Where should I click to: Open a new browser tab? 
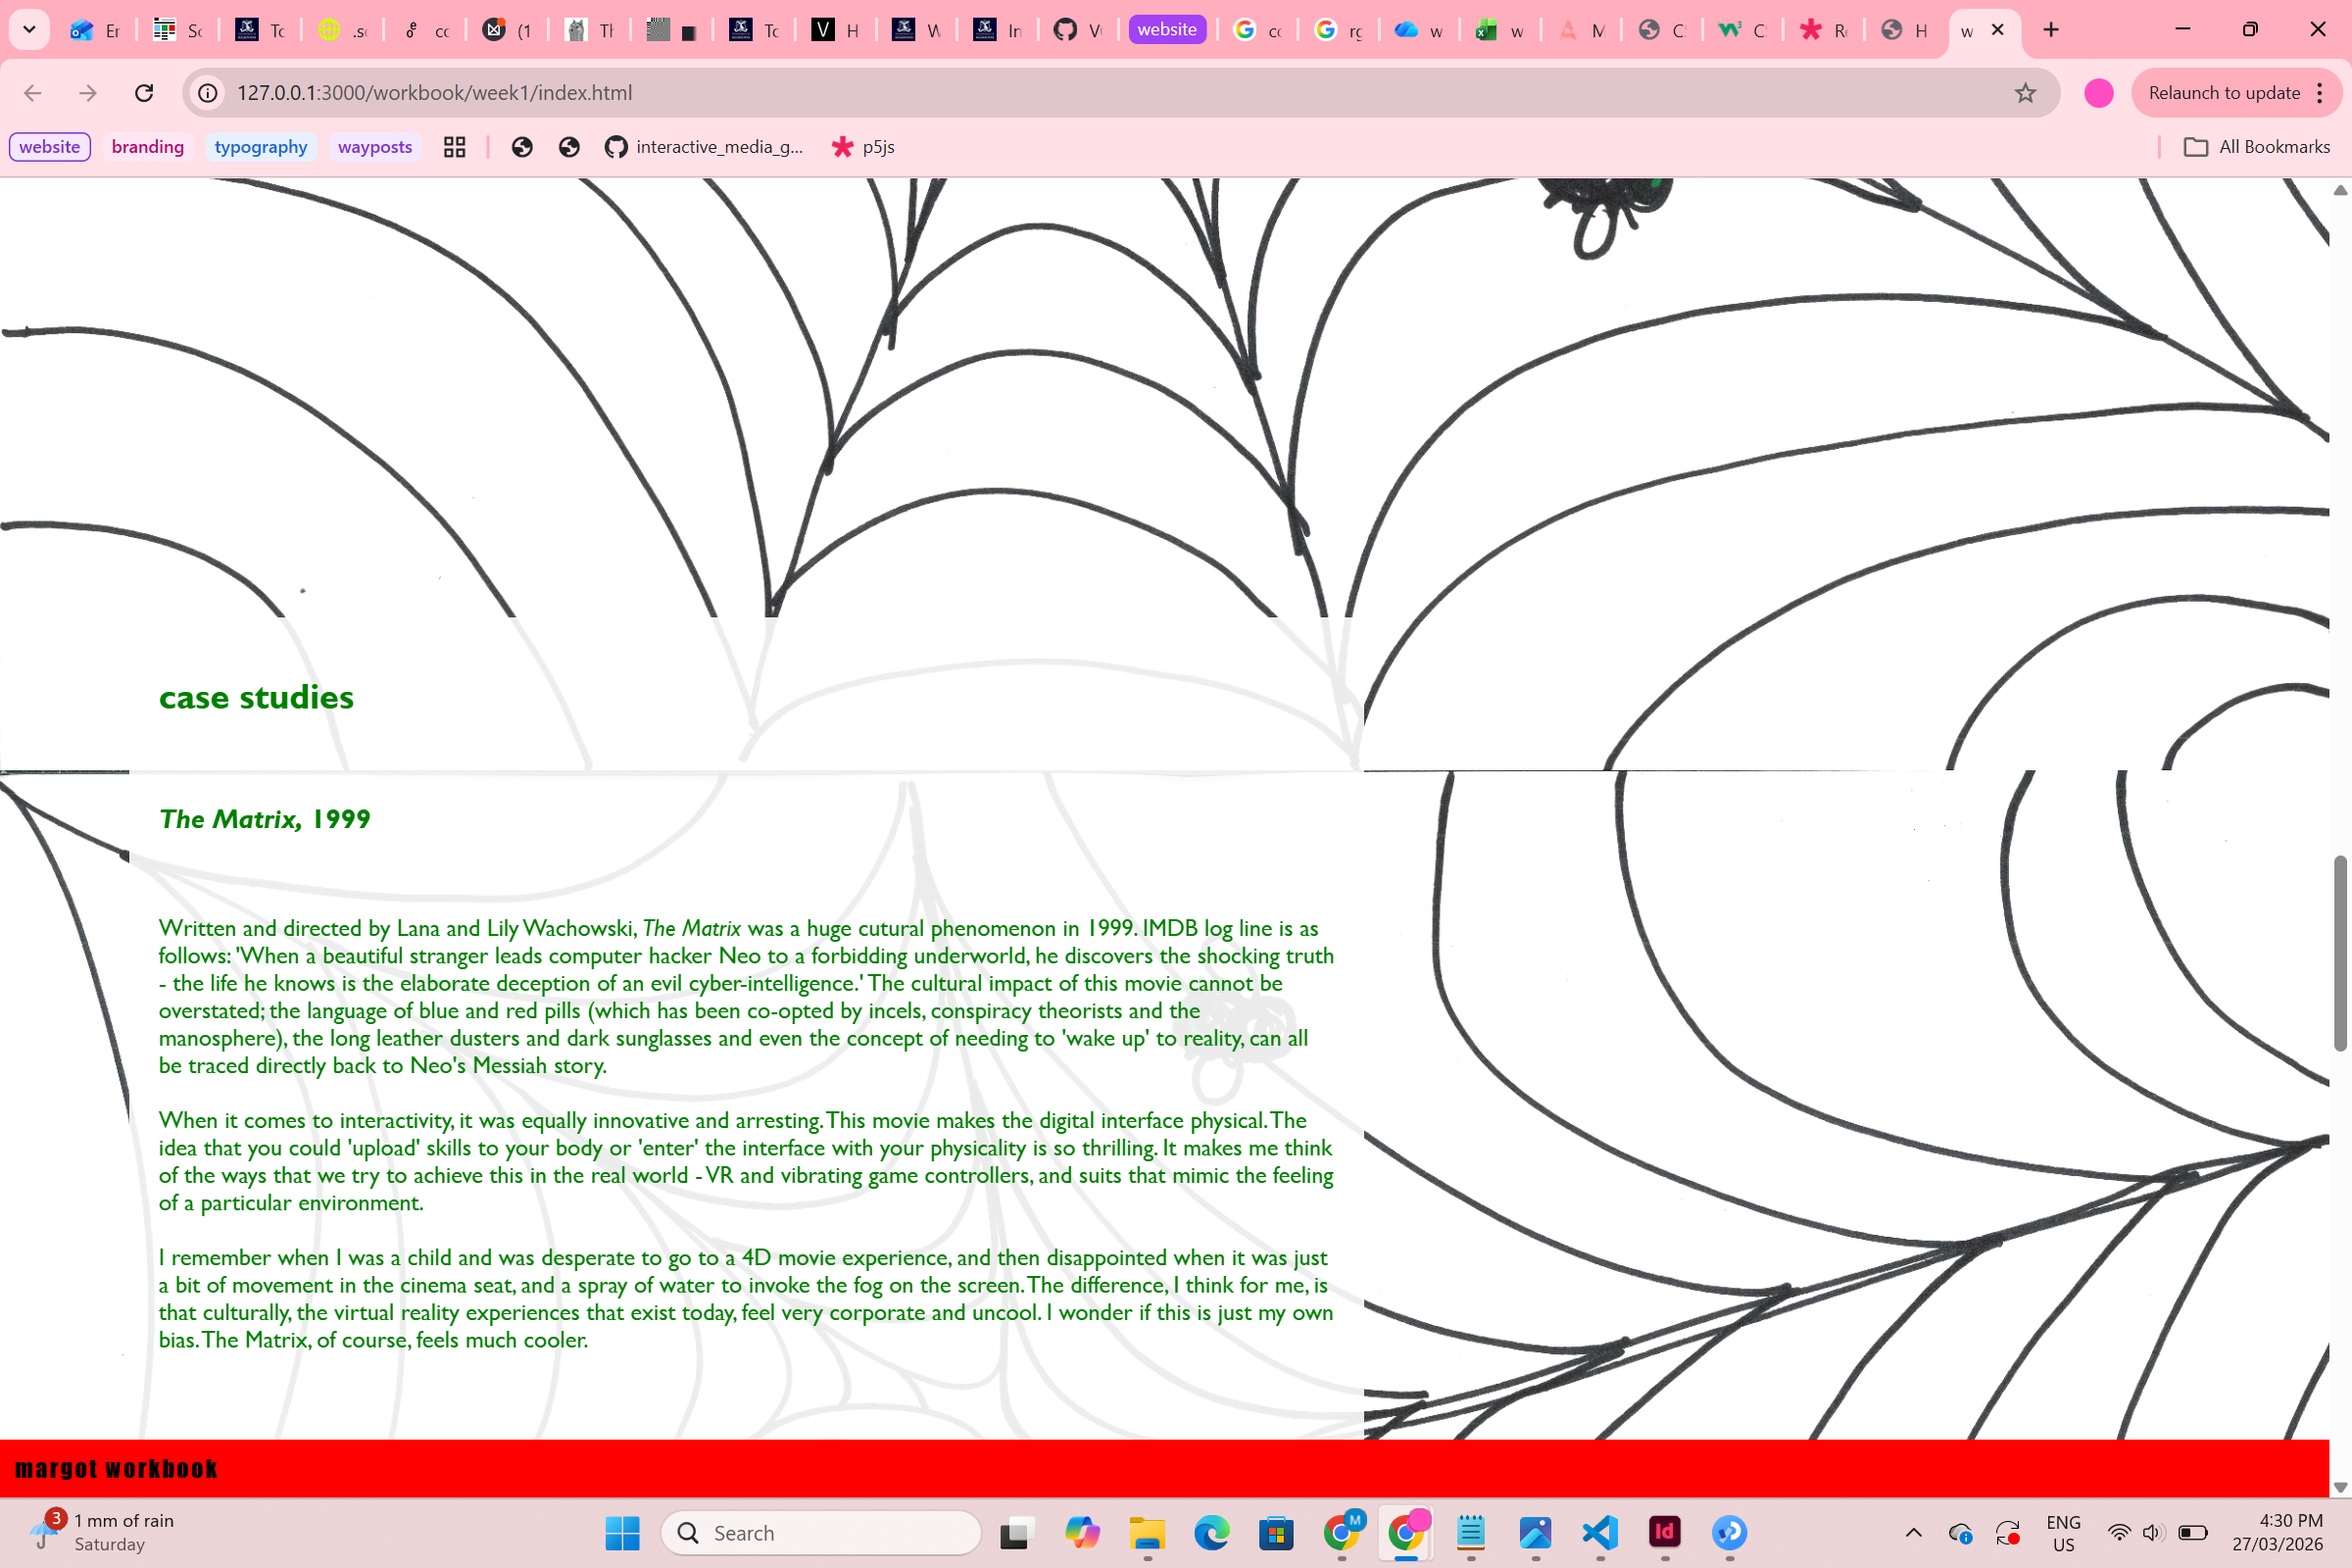[x=2051, y=29]
